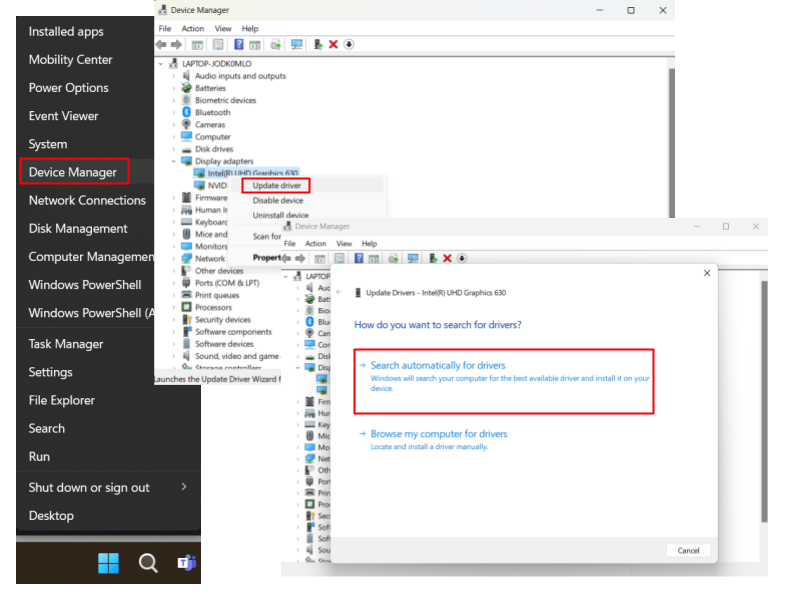
Task: Click the lower Device Manager vertical scrollbar
Action: click(764, 401)
